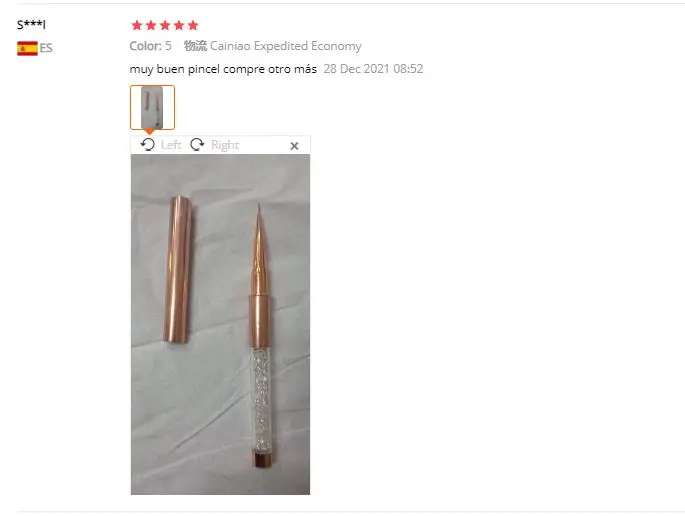Click the ES country code
Image resolution: width=685 pixels, height=516 pixels.
point(46,48)
